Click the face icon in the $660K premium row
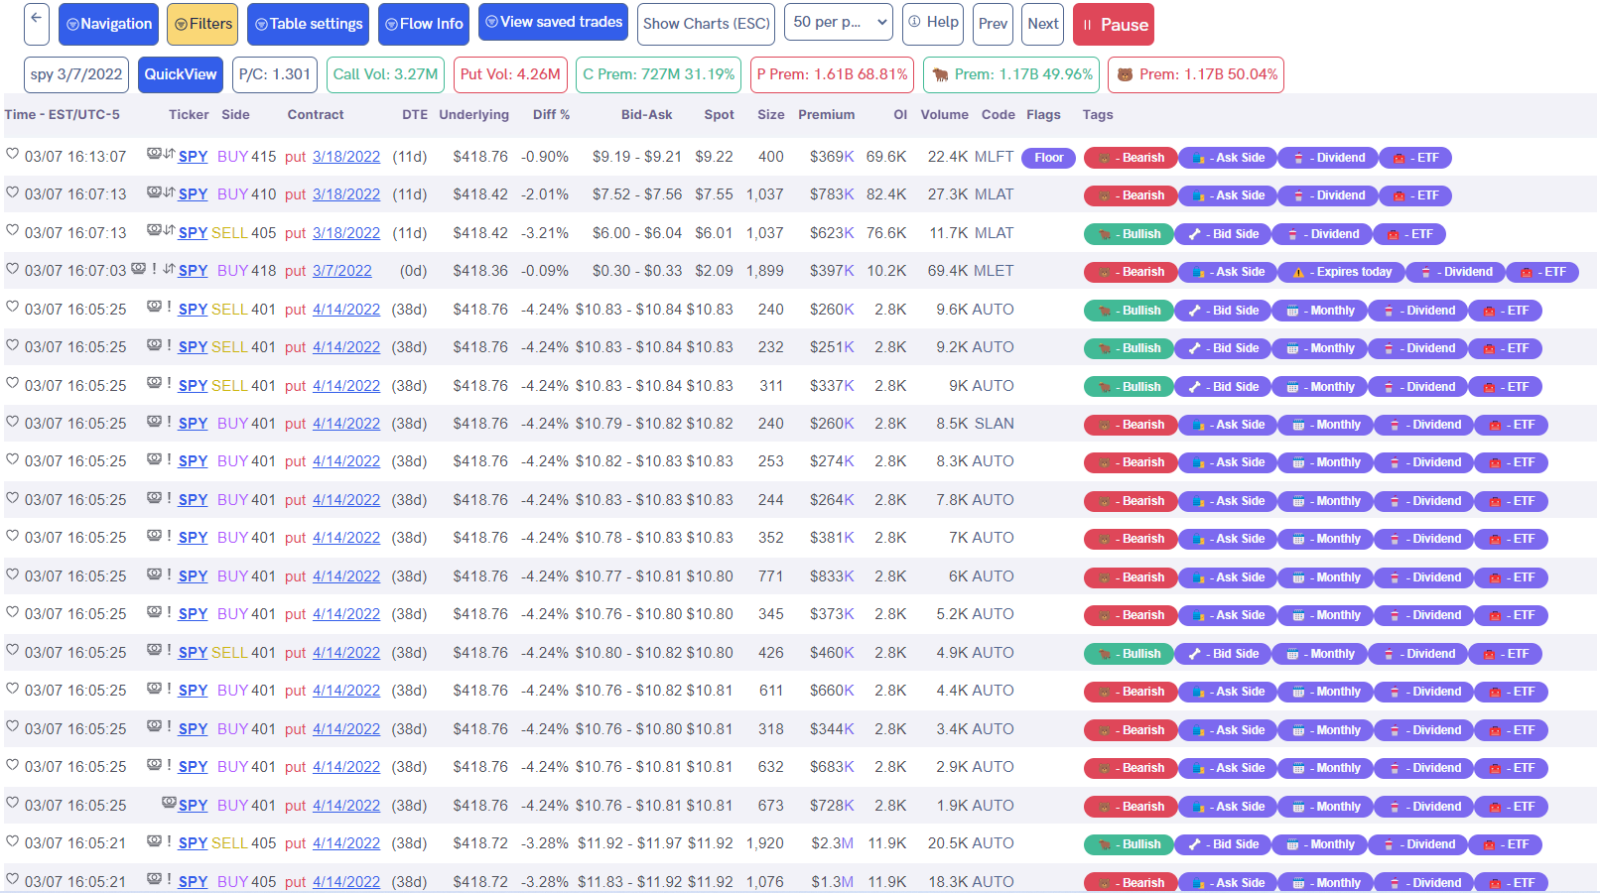Image resolution: width=1600 pixels, height=893 pixels. click(154, 688)
